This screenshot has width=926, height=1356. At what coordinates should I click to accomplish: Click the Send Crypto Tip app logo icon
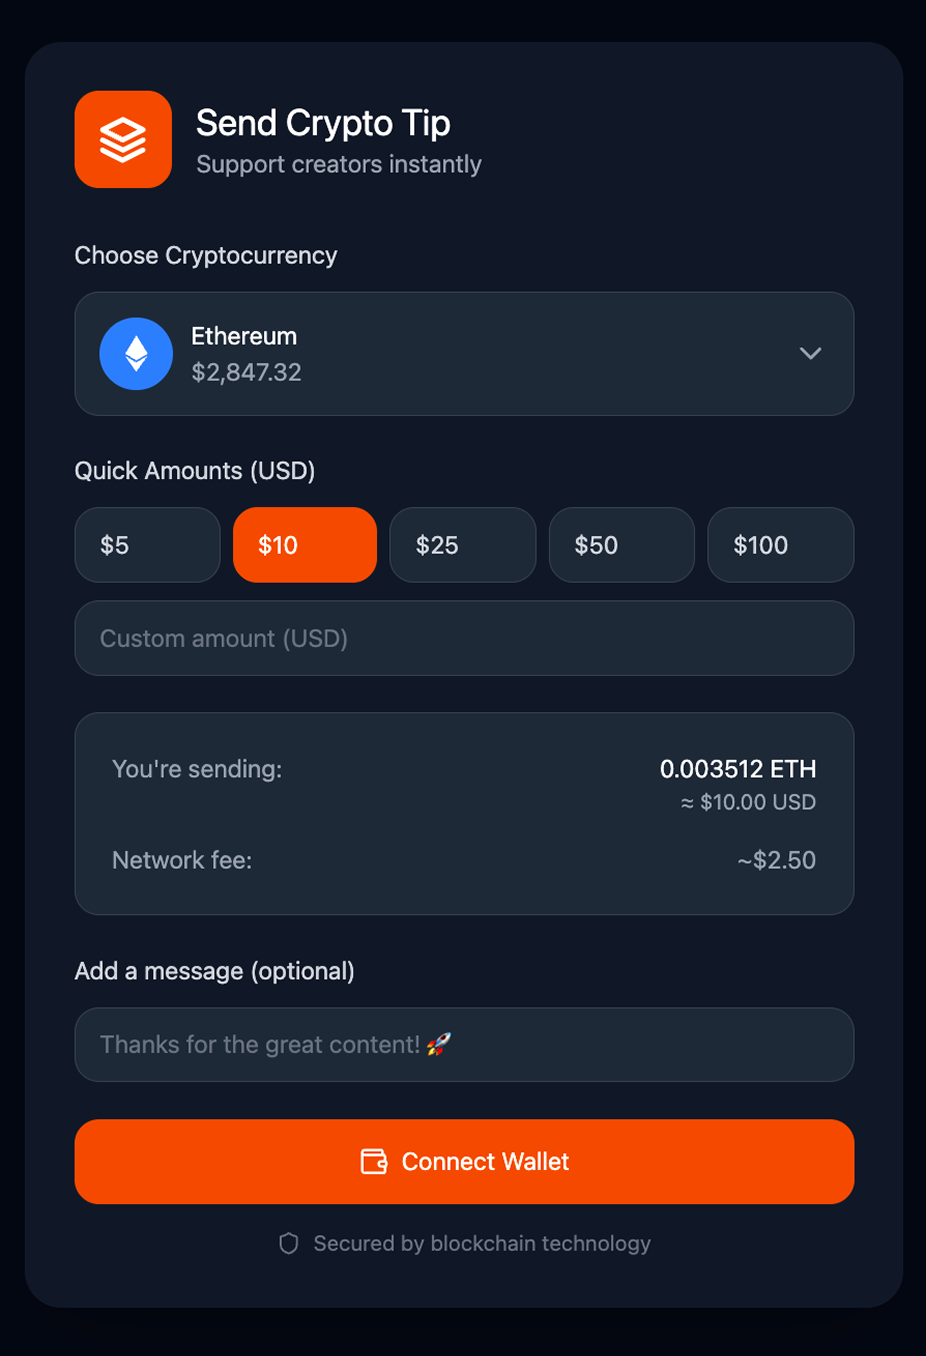click(123, 139)
